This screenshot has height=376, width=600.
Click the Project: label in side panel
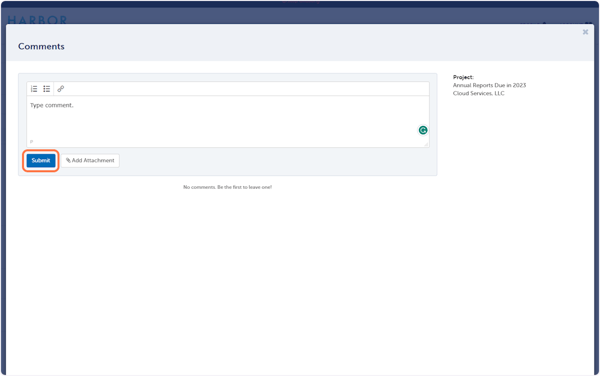click(463, 77)
